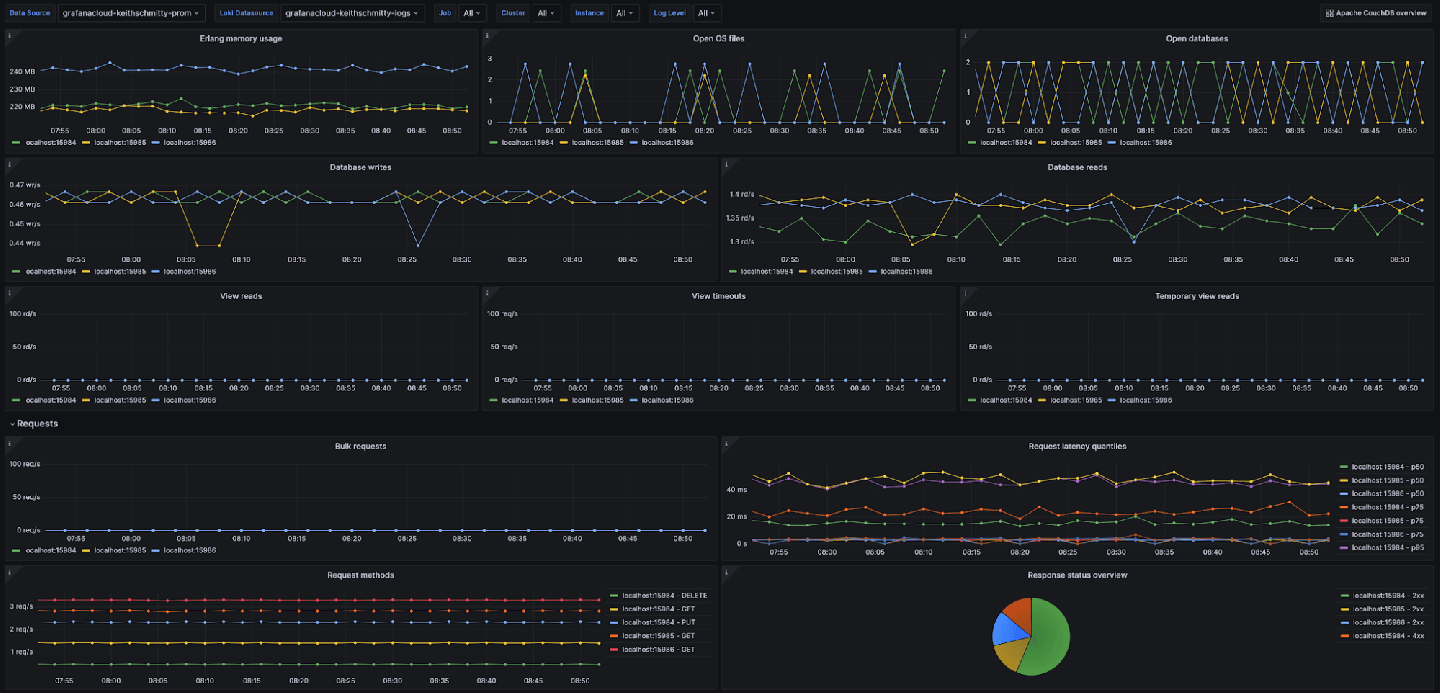Open the info icon on Erlang memory usage panel
1440x694 pixels.
pyautogui.click(x=11, y=35)
